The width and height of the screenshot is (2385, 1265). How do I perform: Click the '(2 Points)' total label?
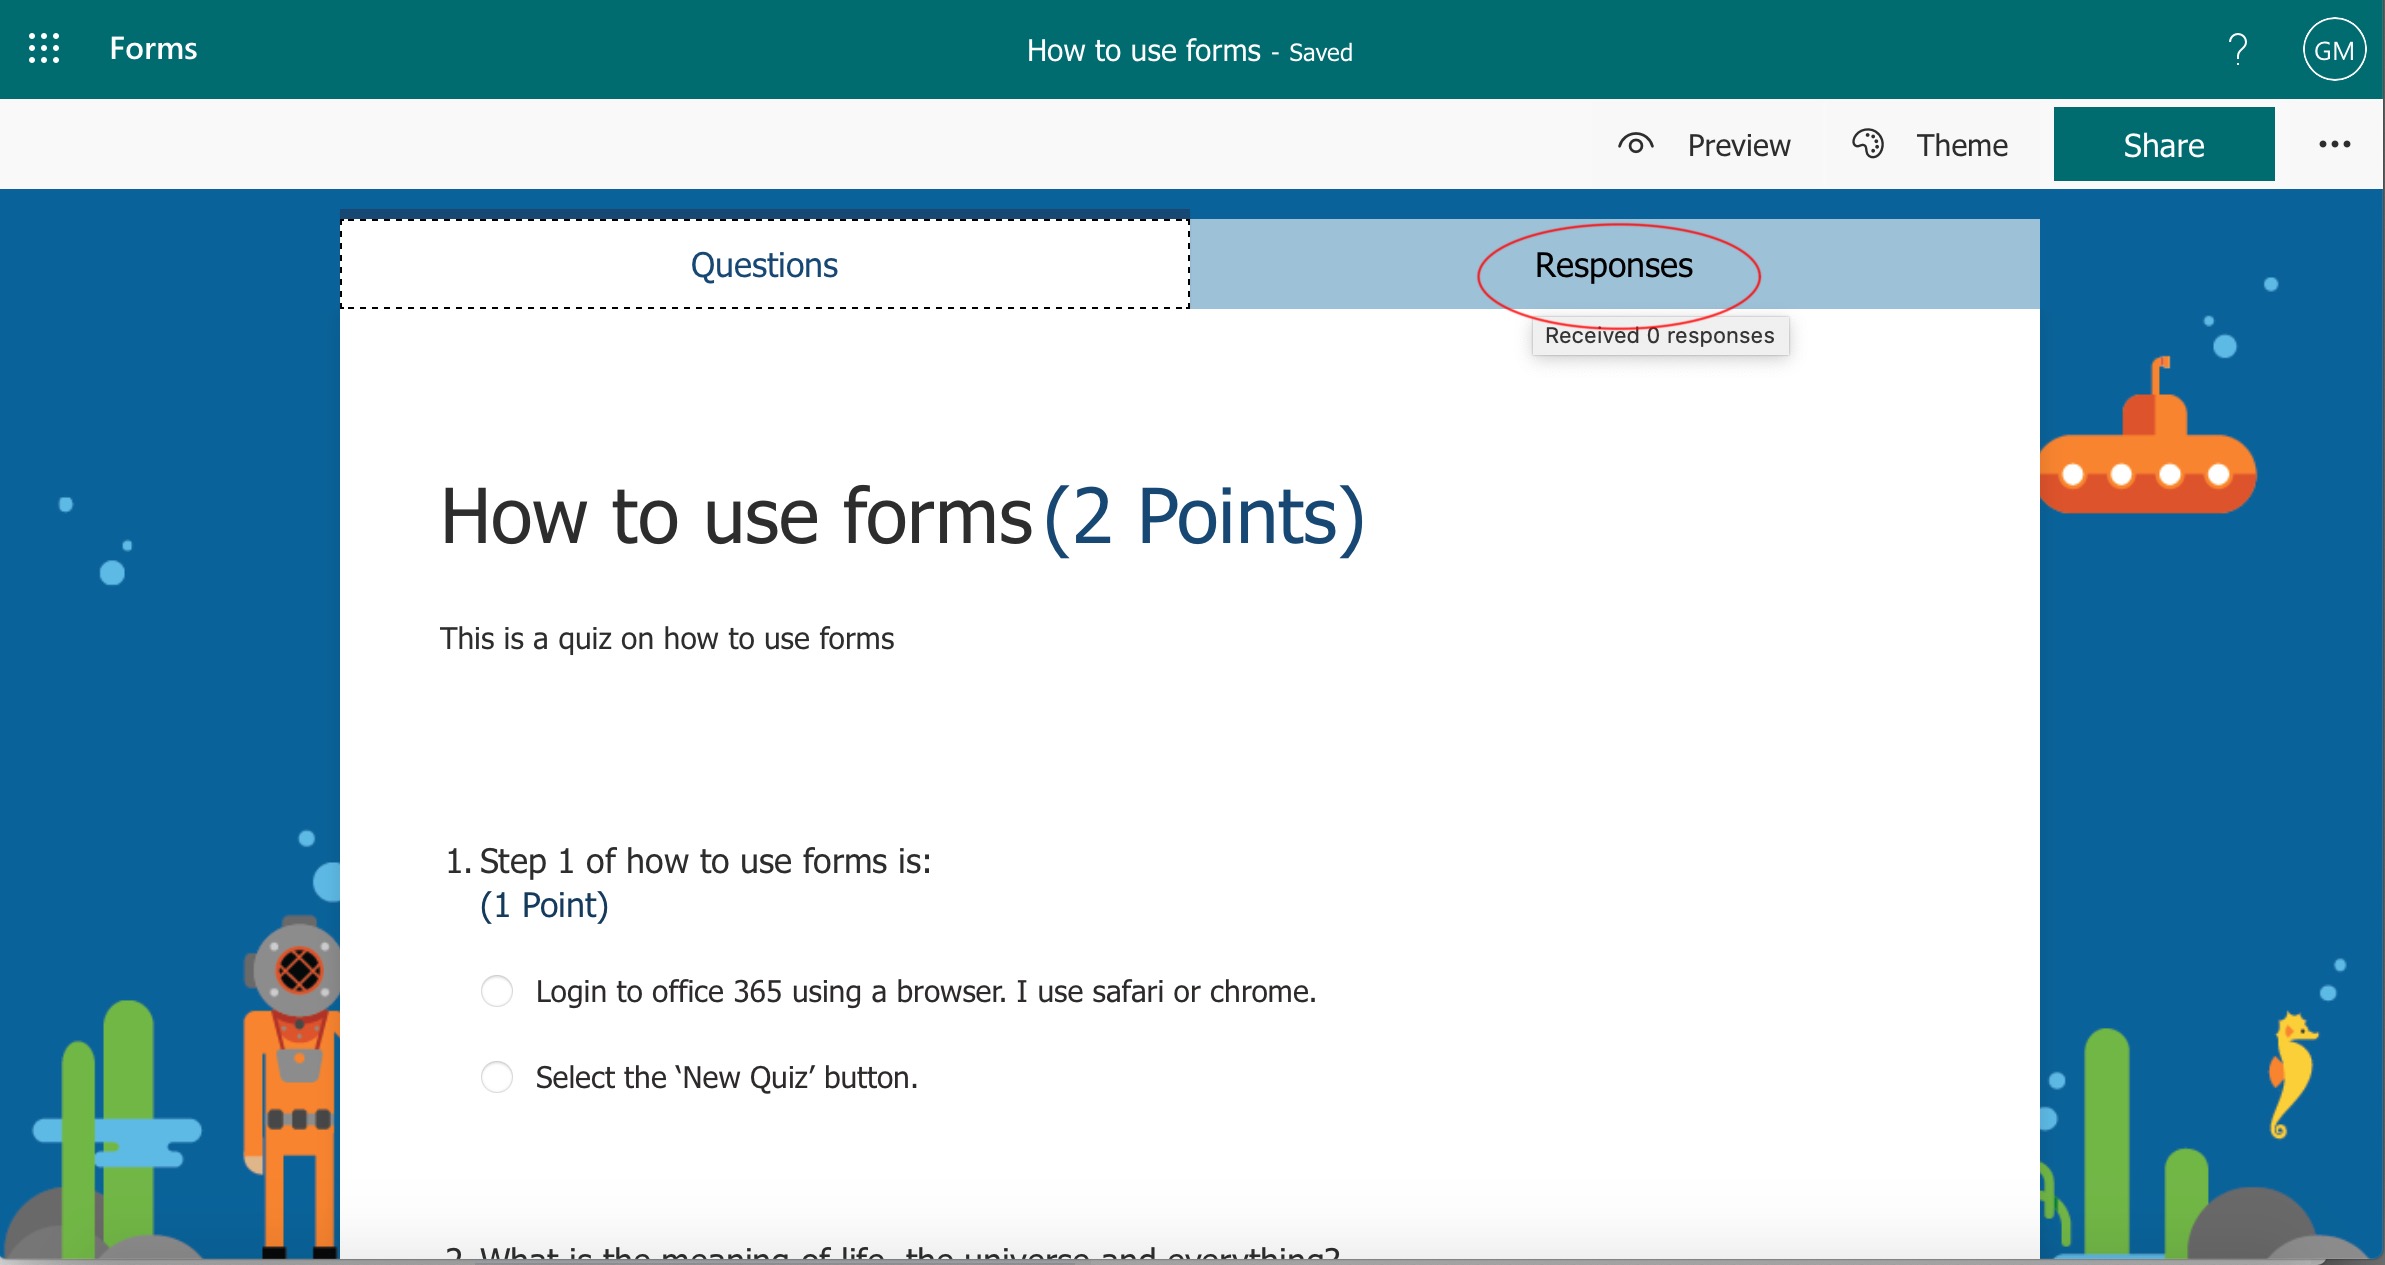click(1204, 516)
